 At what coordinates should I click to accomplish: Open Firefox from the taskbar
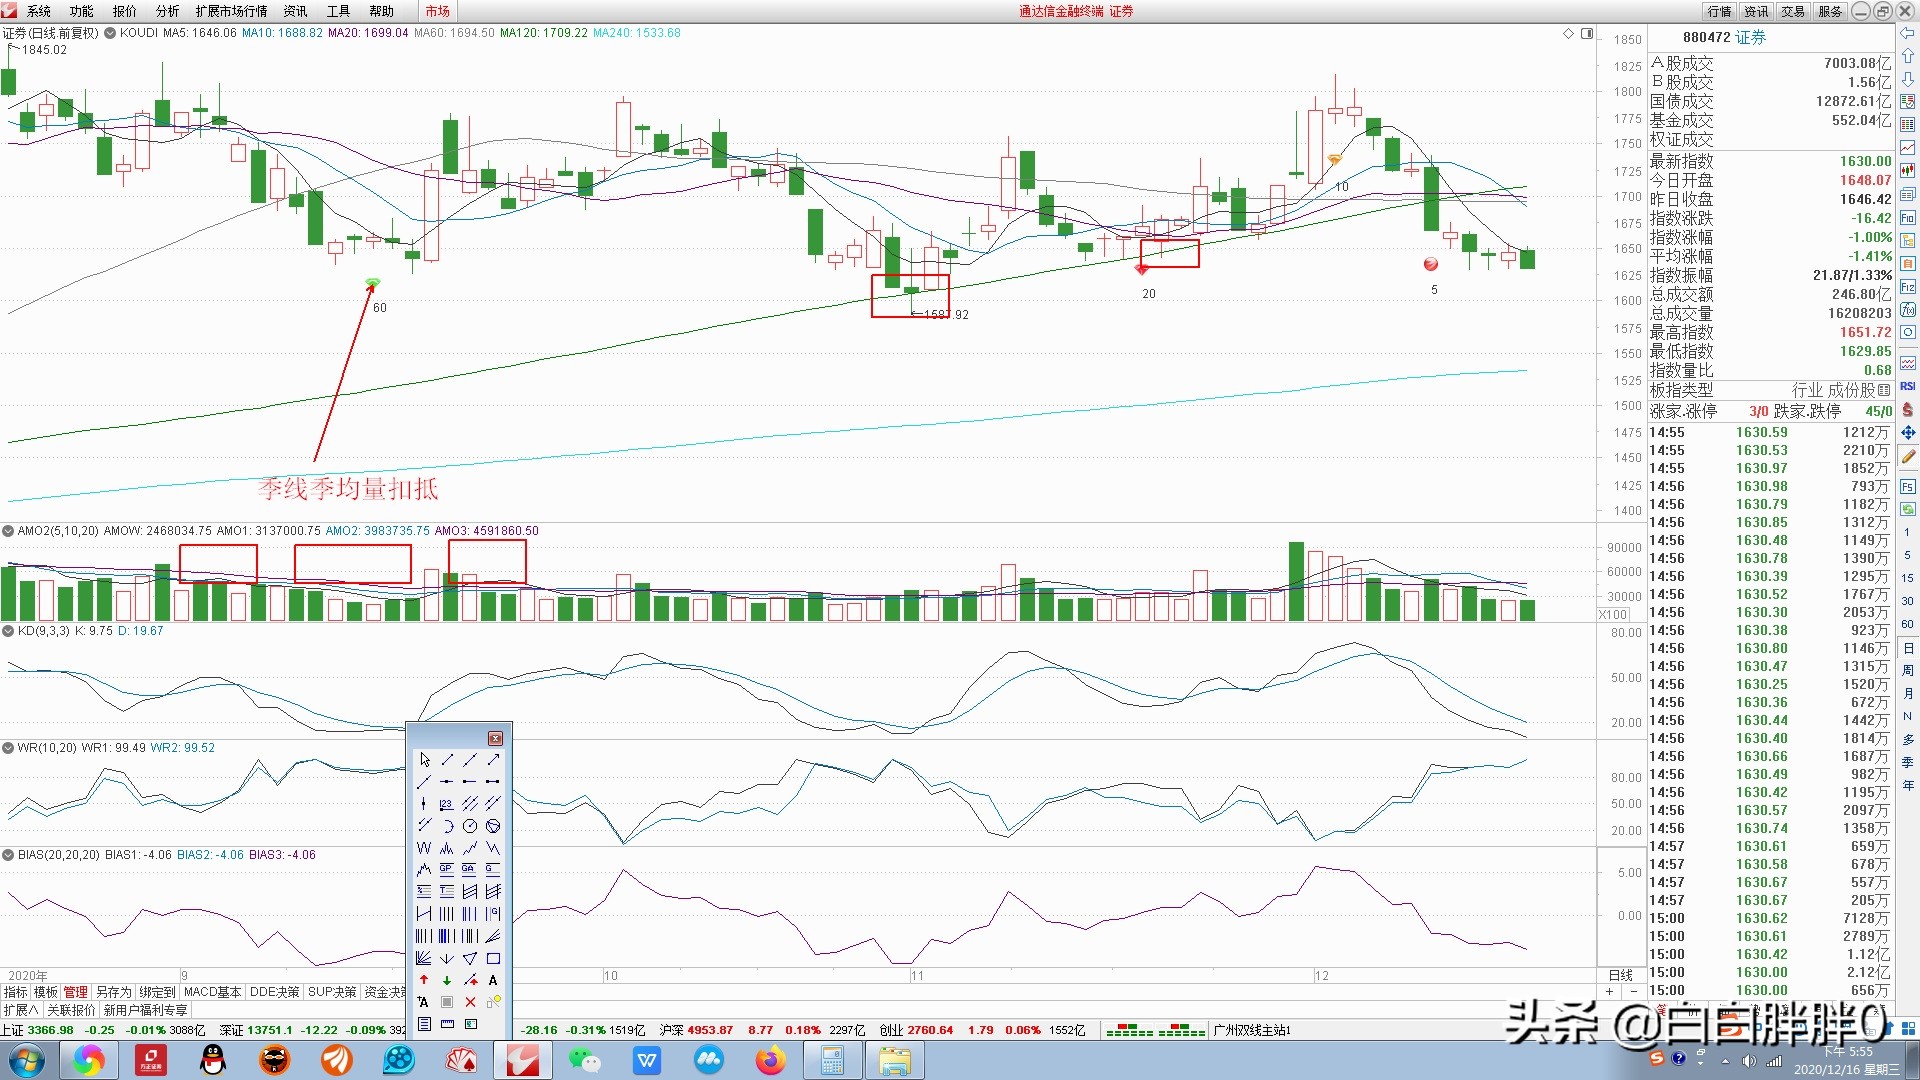pos(770,1060)
